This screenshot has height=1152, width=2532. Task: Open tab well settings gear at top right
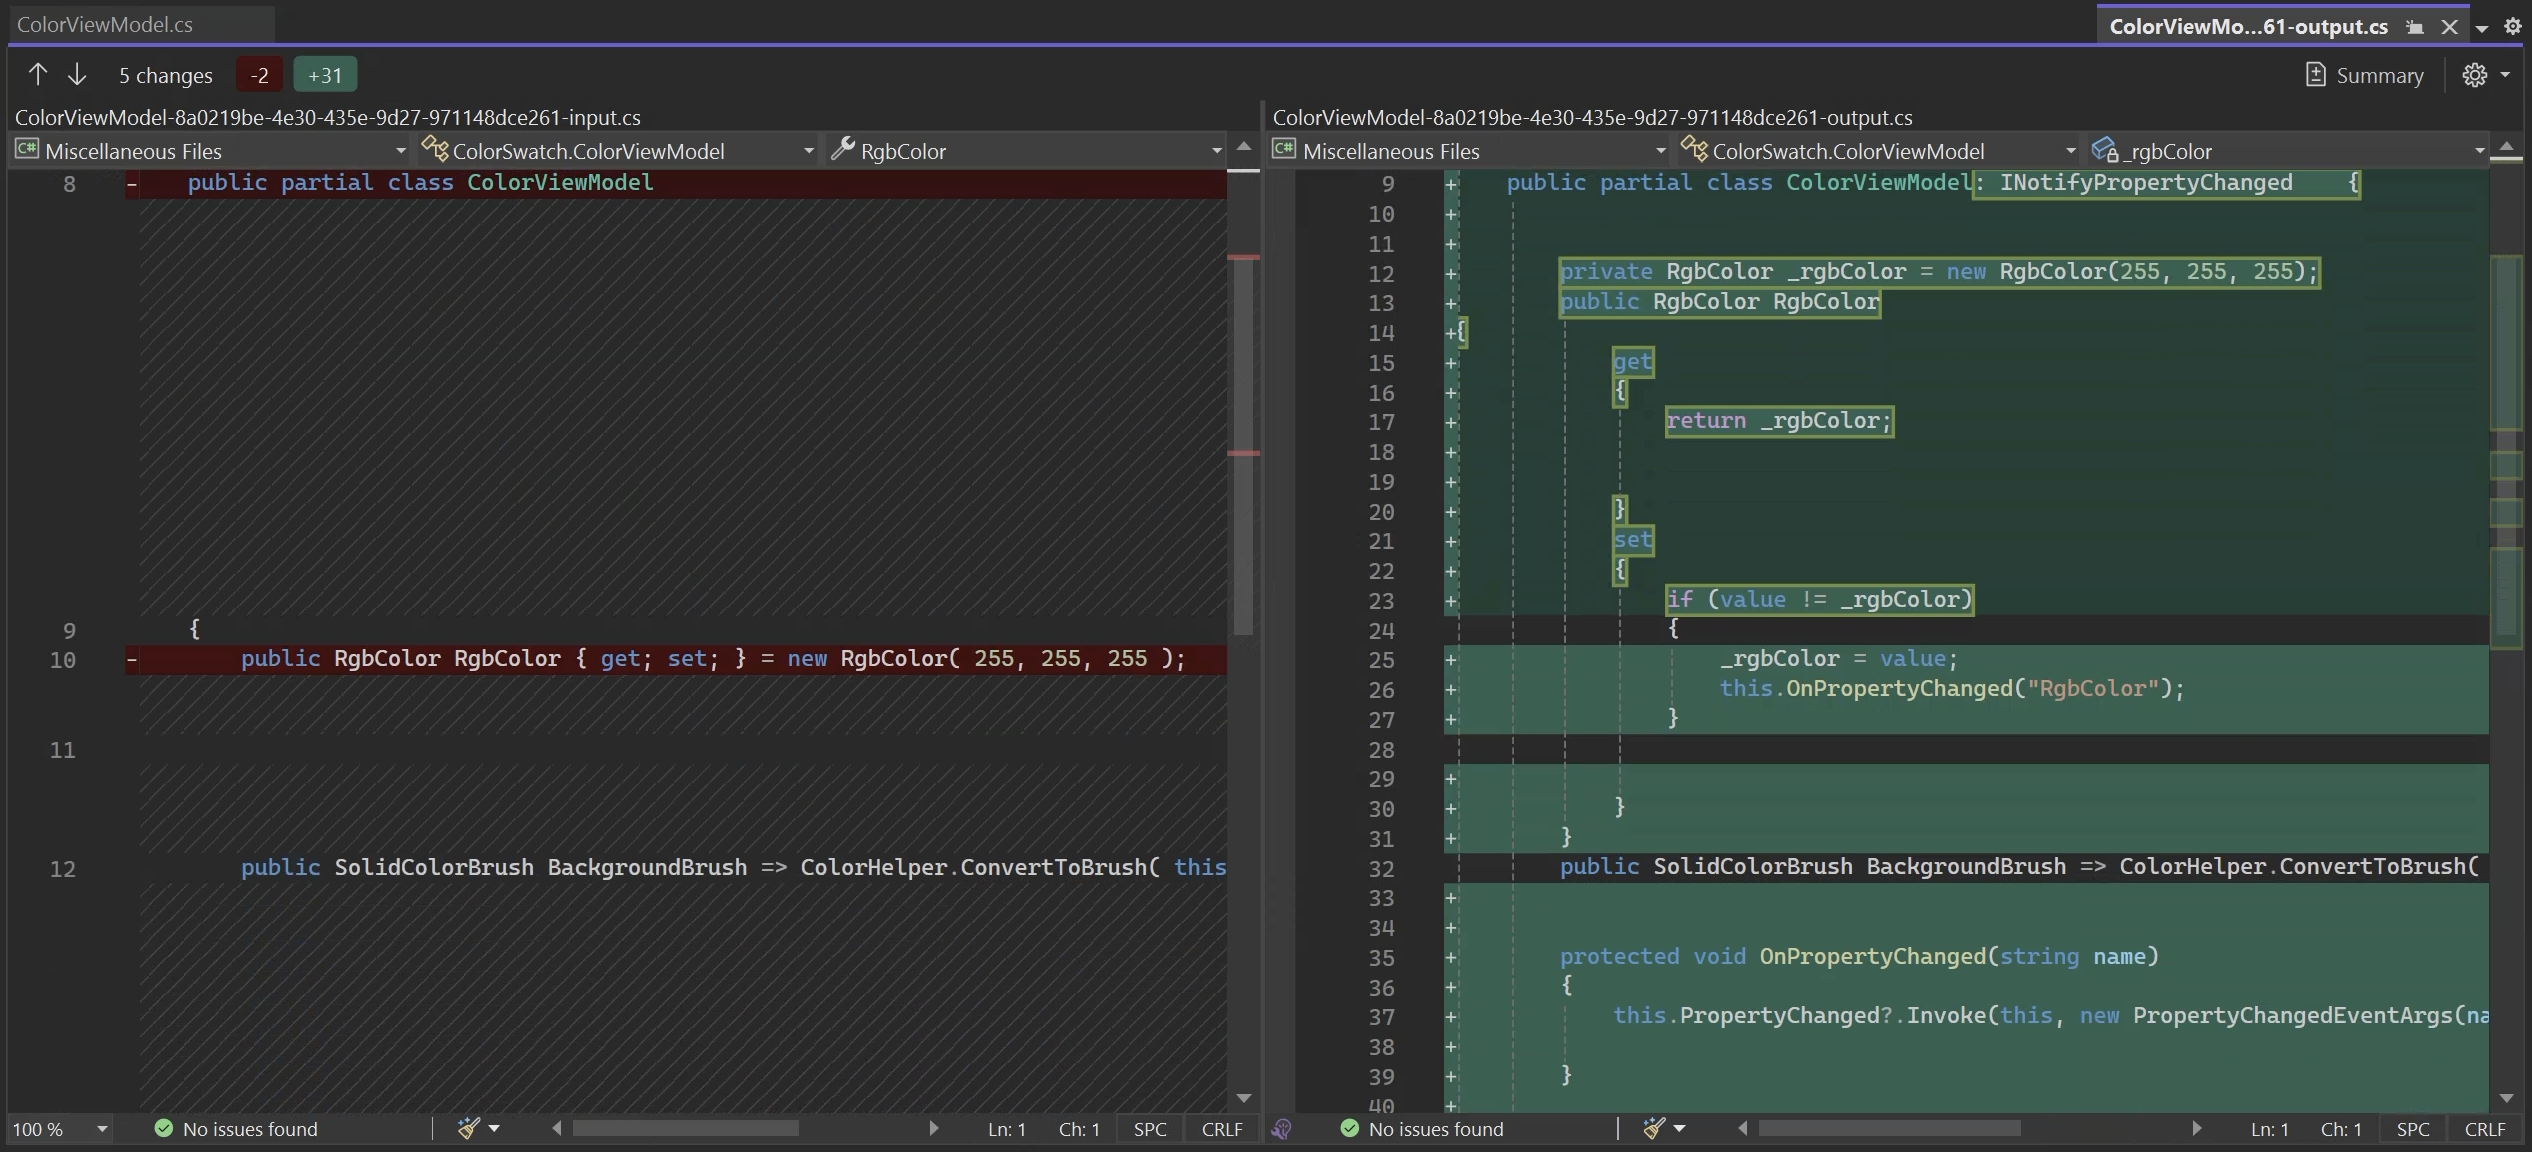click(2512, 27)
